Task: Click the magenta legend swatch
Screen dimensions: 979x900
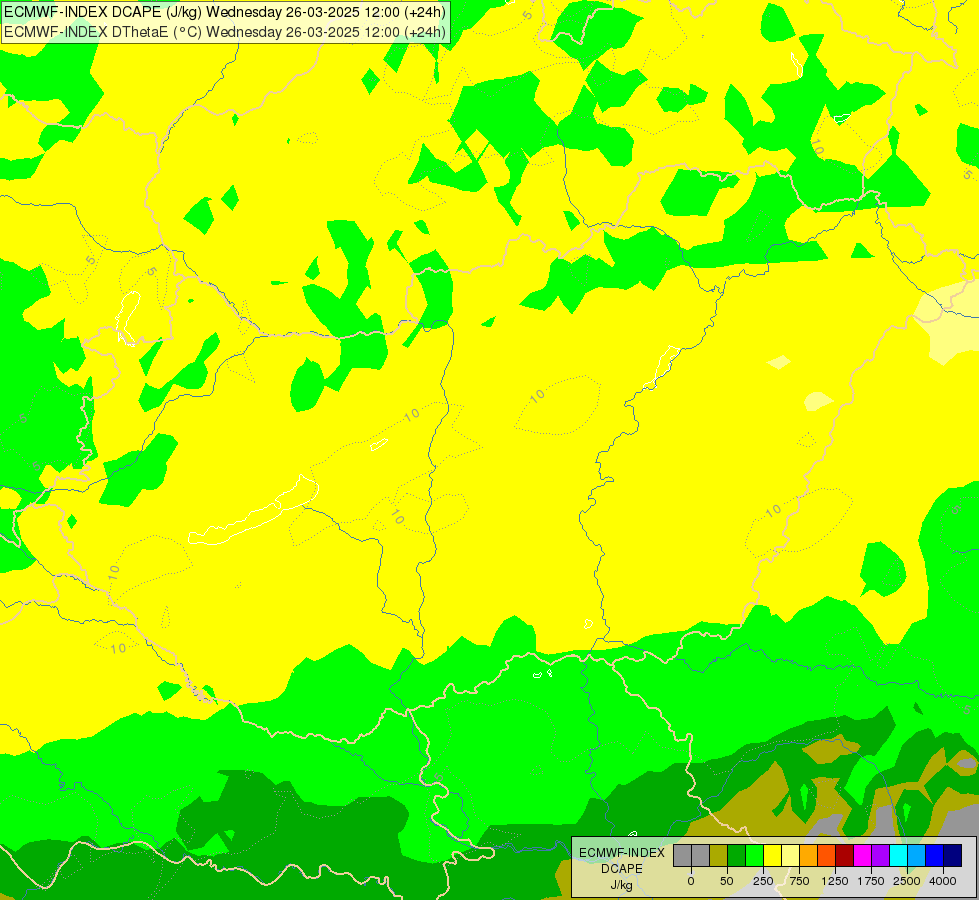Action: pos(863,856)
